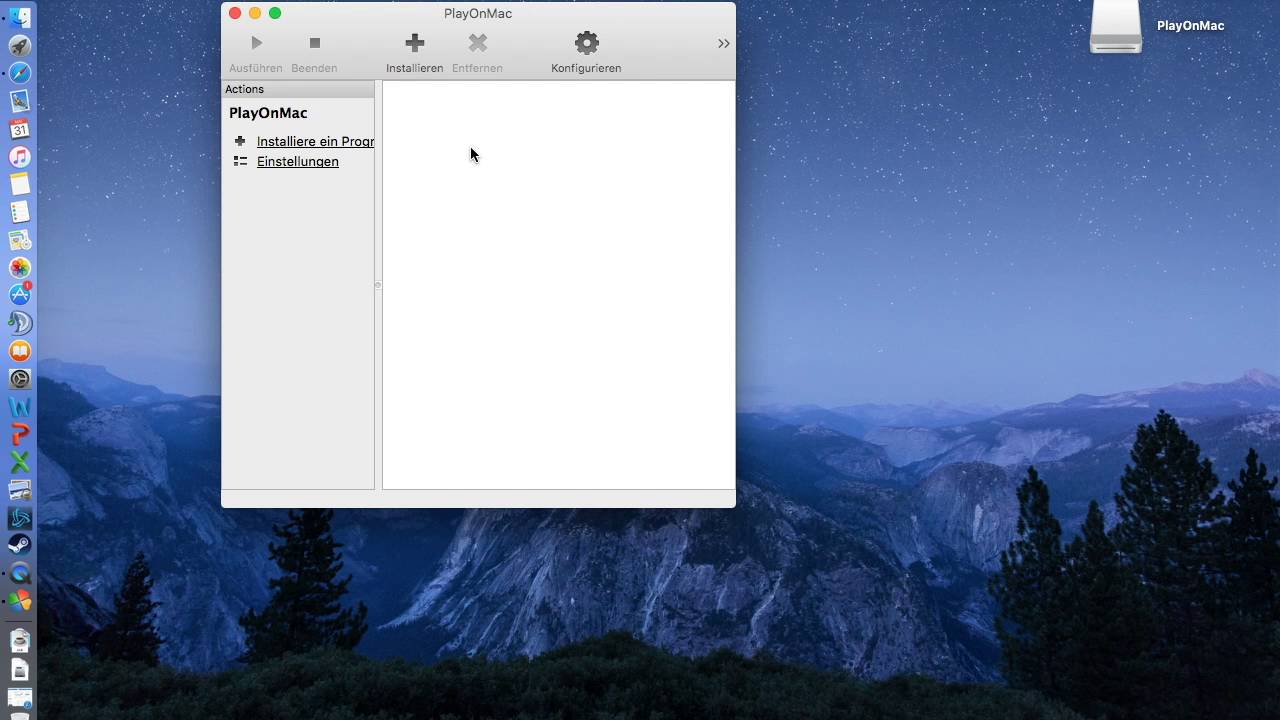Click the Beenden stop icon

pyautogui.click(x=314, y=43)
